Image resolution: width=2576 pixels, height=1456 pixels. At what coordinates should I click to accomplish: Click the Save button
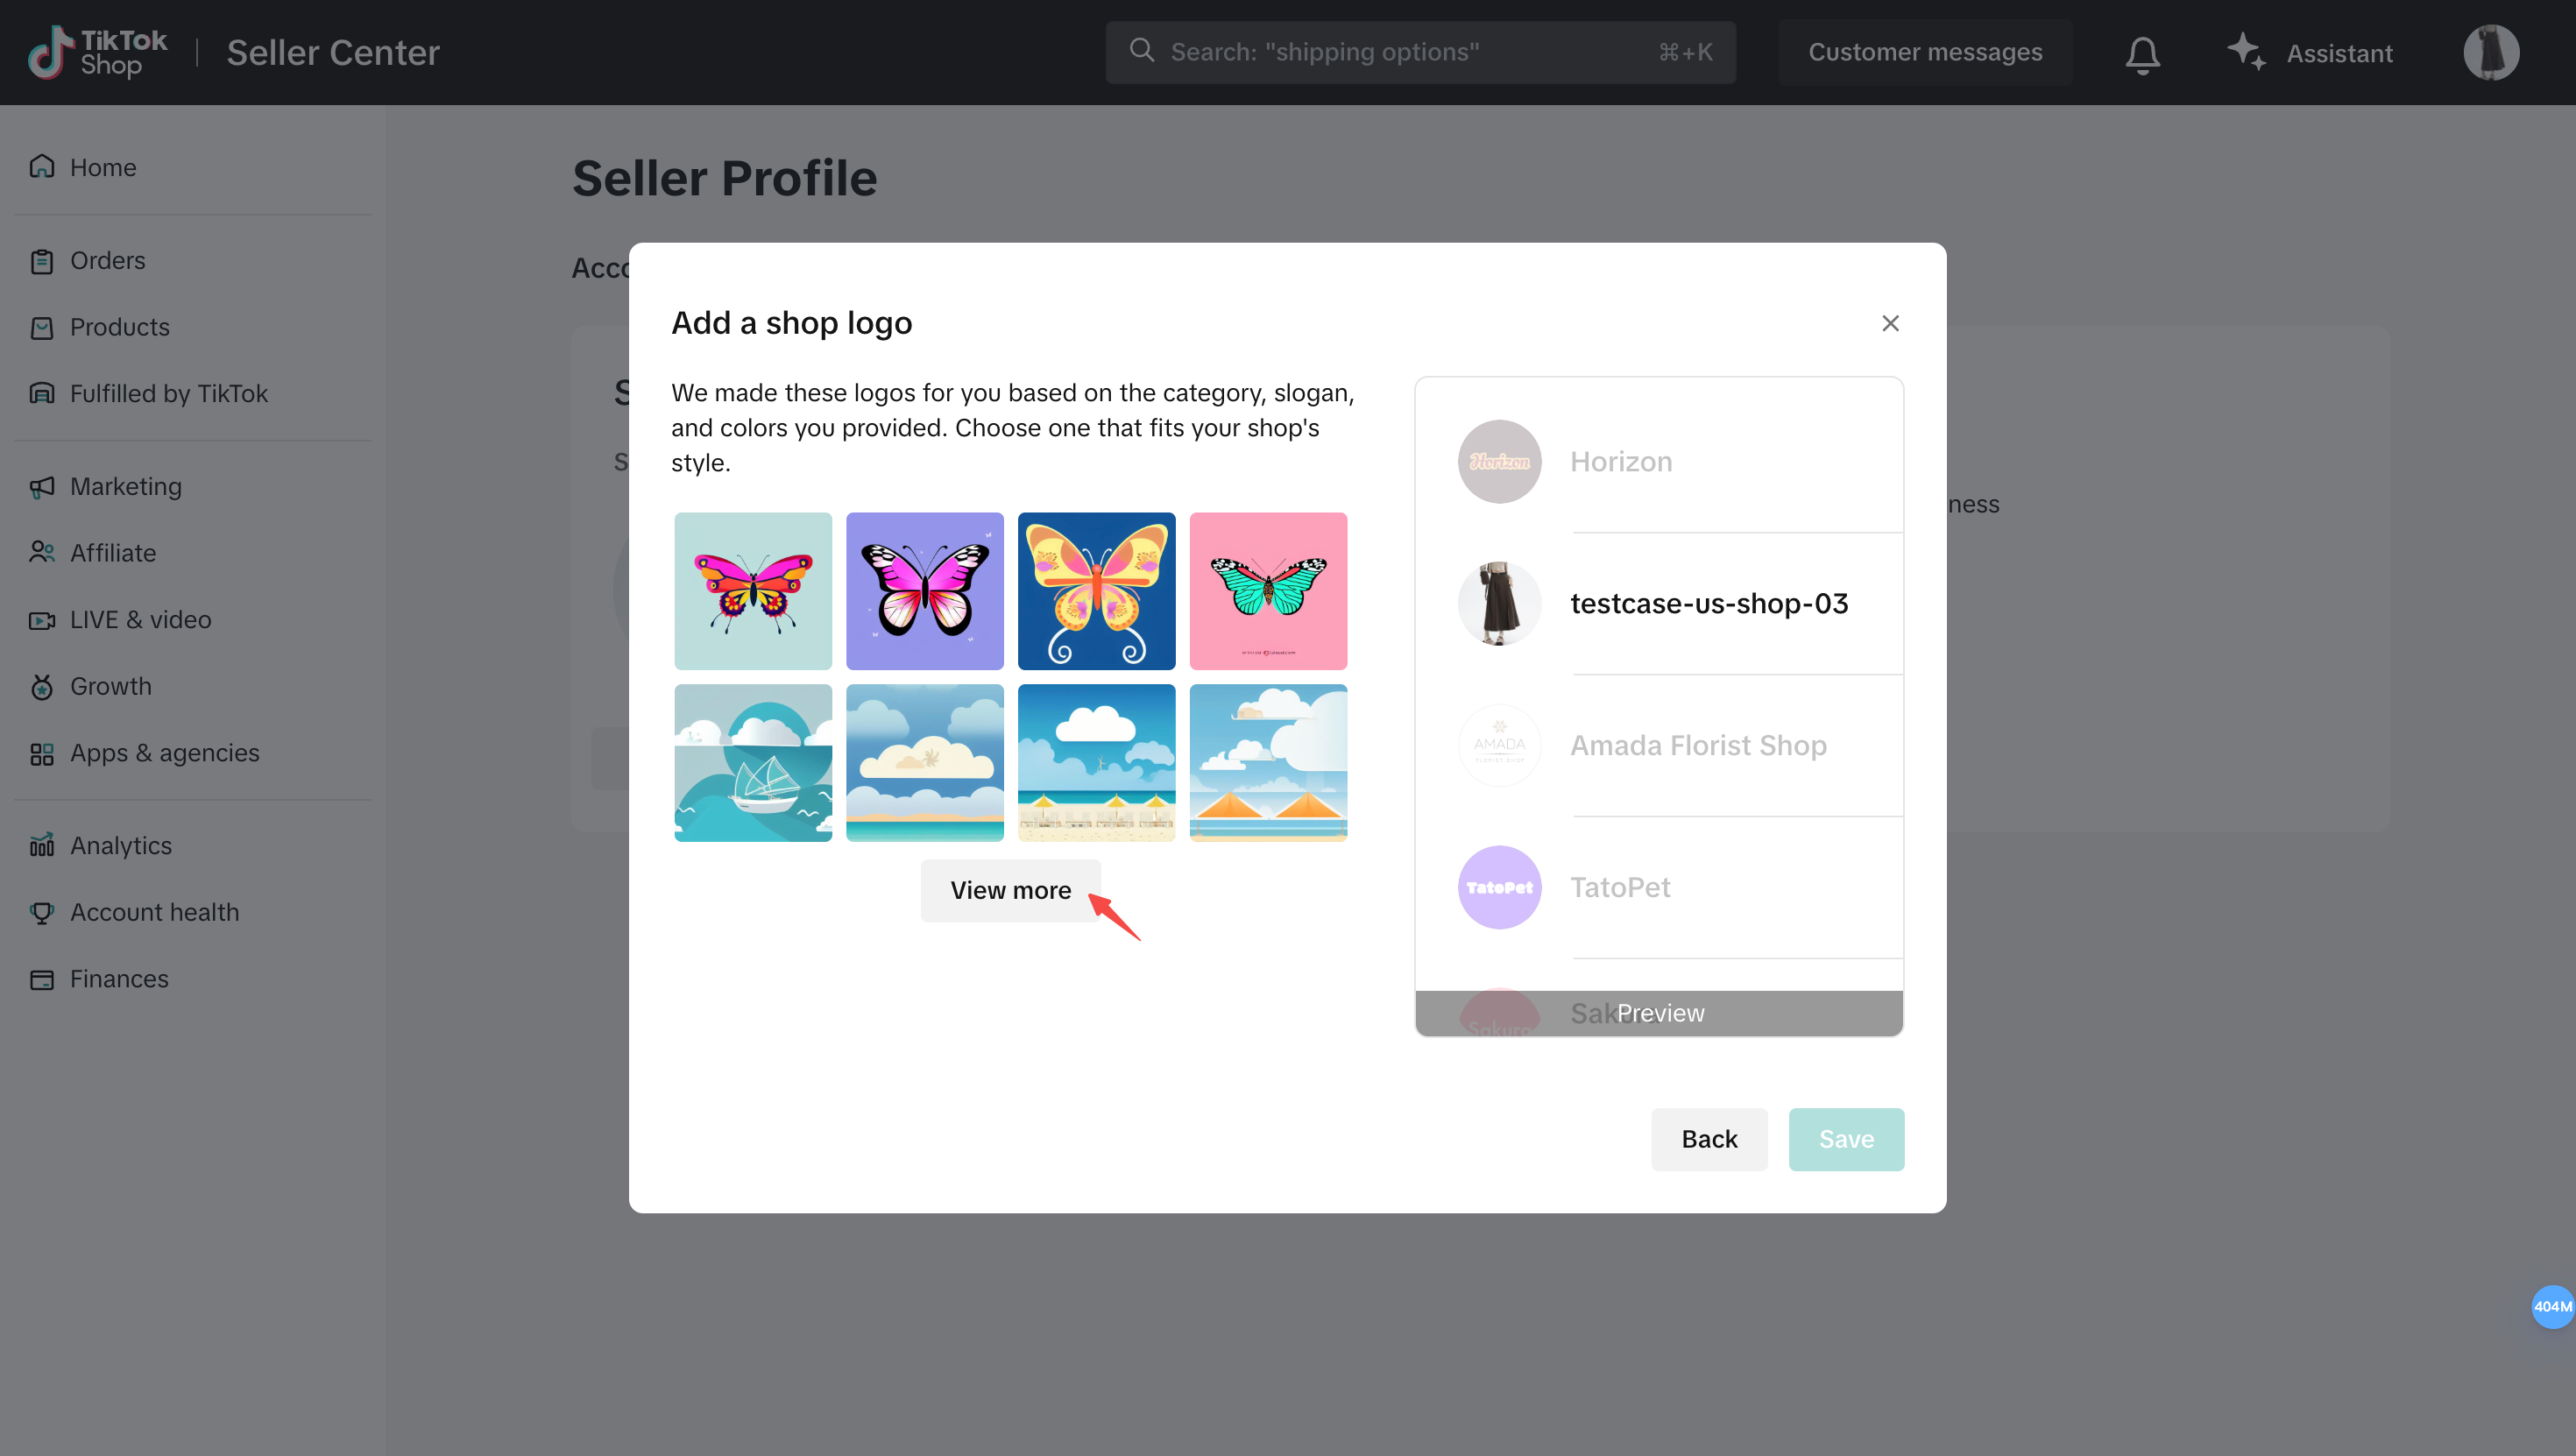[x=1845, y=1139]
